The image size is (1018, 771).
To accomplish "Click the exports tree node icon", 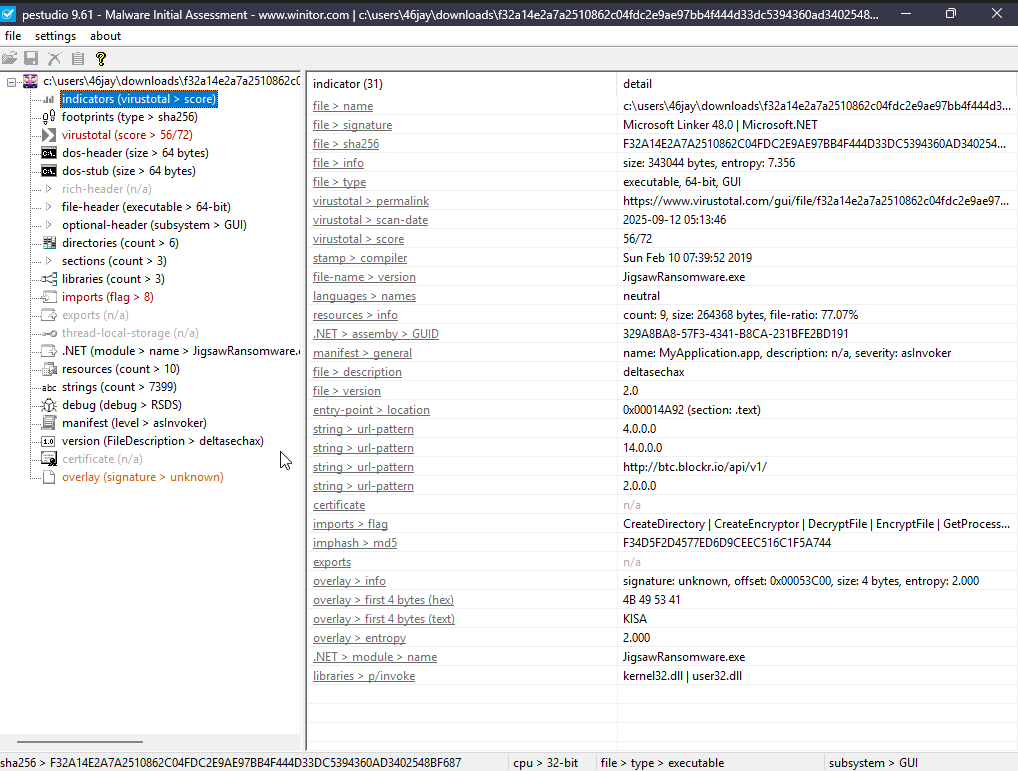I will 49,315.
